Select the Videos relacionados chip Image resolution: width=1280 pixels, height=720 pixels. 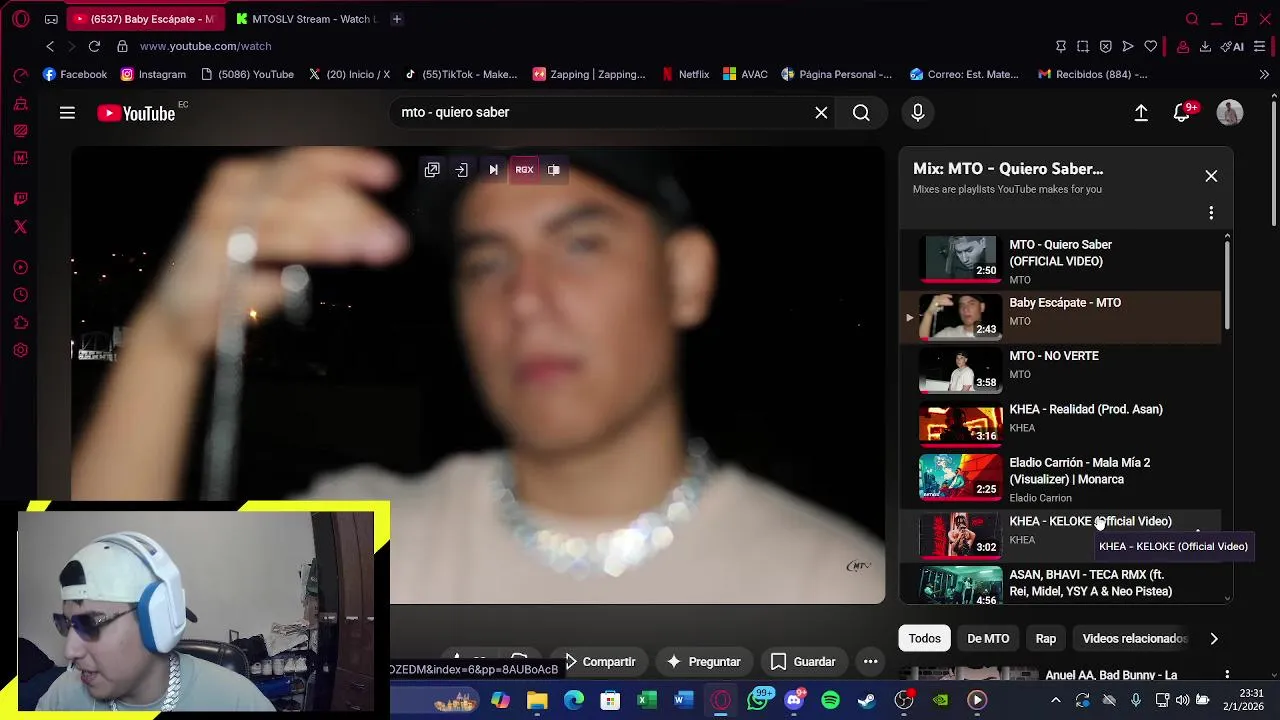[1135, 638]
